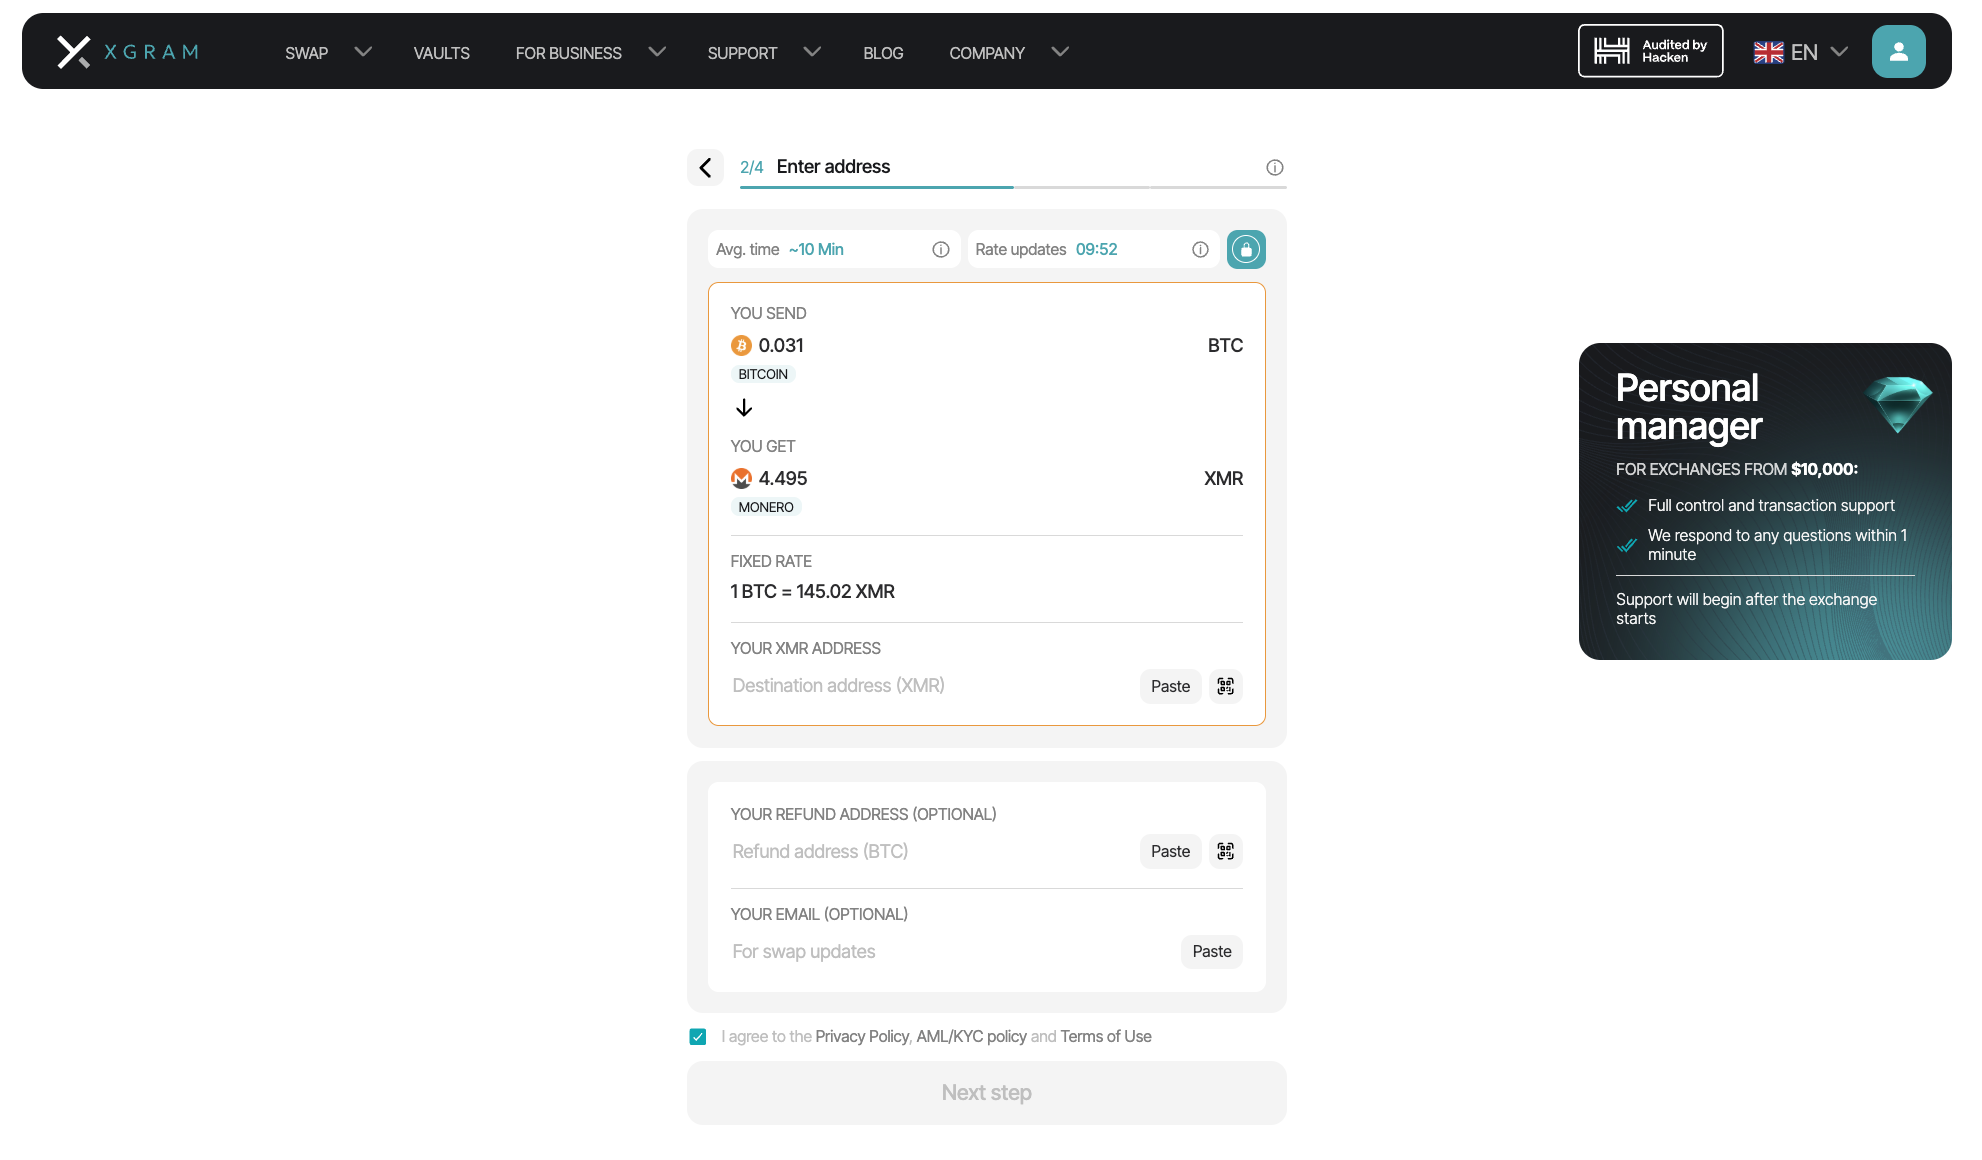This screenshot has width=1982, height=1160.
Task: Click the XGRAM logo
Action: coord(128,52)
